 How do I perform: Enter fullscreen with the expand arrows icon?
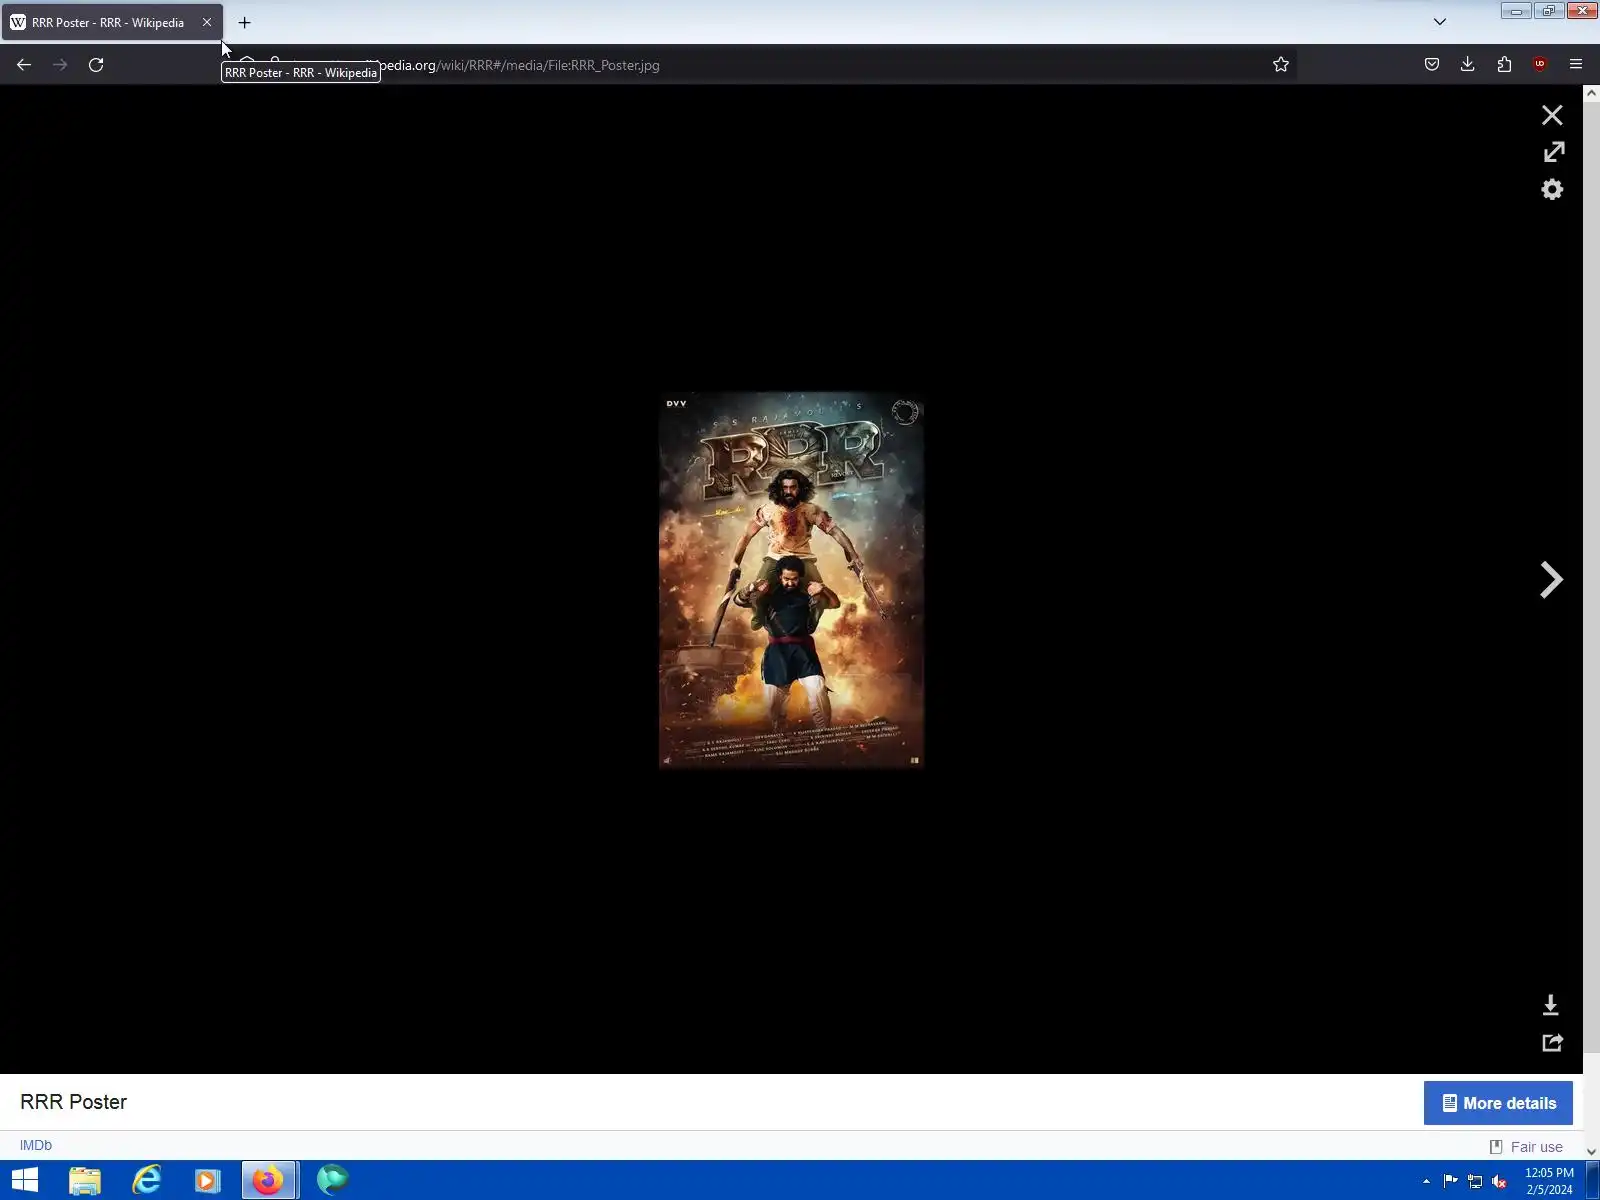tap(1553, 152)
